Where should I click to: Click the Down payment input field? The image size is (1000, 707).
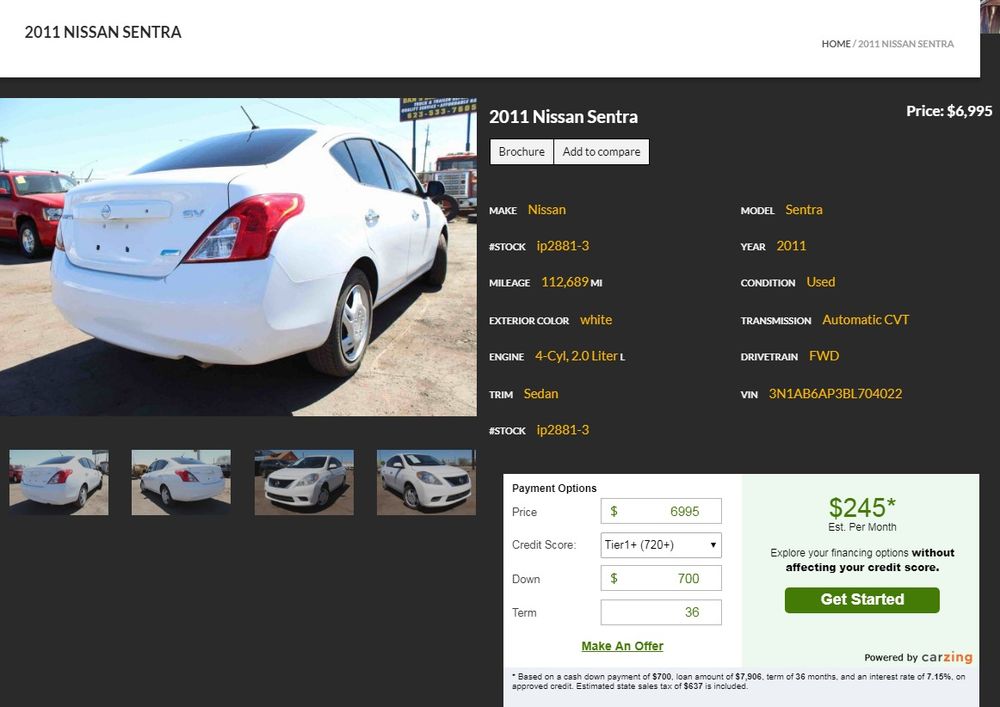pyautogui.click(x=661, y=579)
